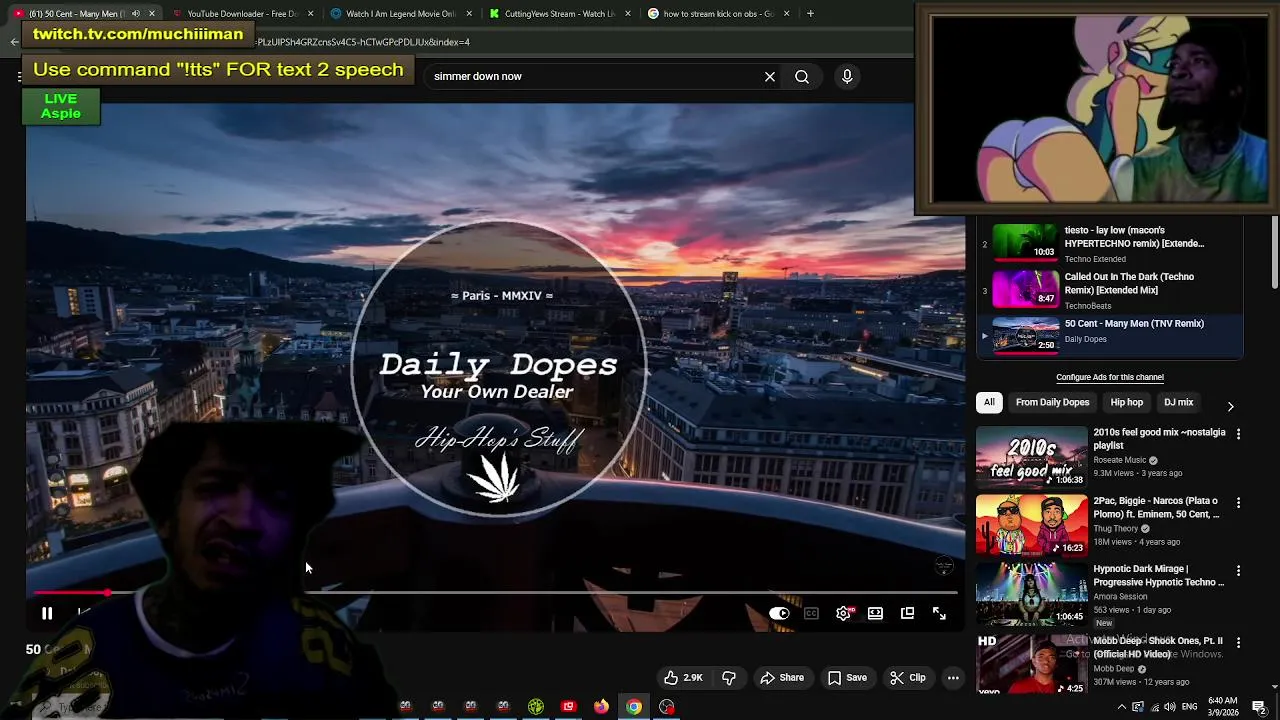This screenshot has width=1280, height=720.
Task: Change the ENG input language
Action: pos(1190,707)
